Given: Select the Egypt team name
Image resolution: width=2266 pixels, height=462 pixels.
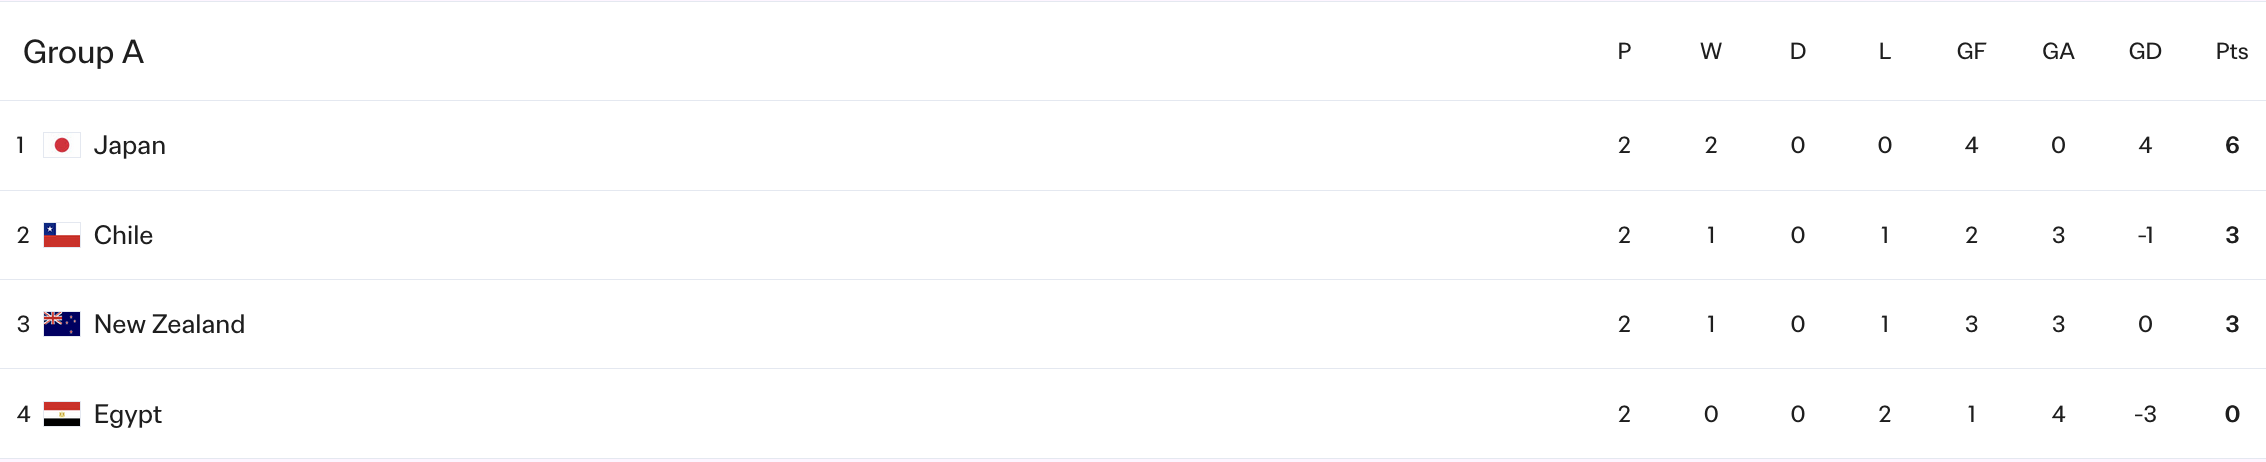Looking at the screenshot, I should click(127, 414).
